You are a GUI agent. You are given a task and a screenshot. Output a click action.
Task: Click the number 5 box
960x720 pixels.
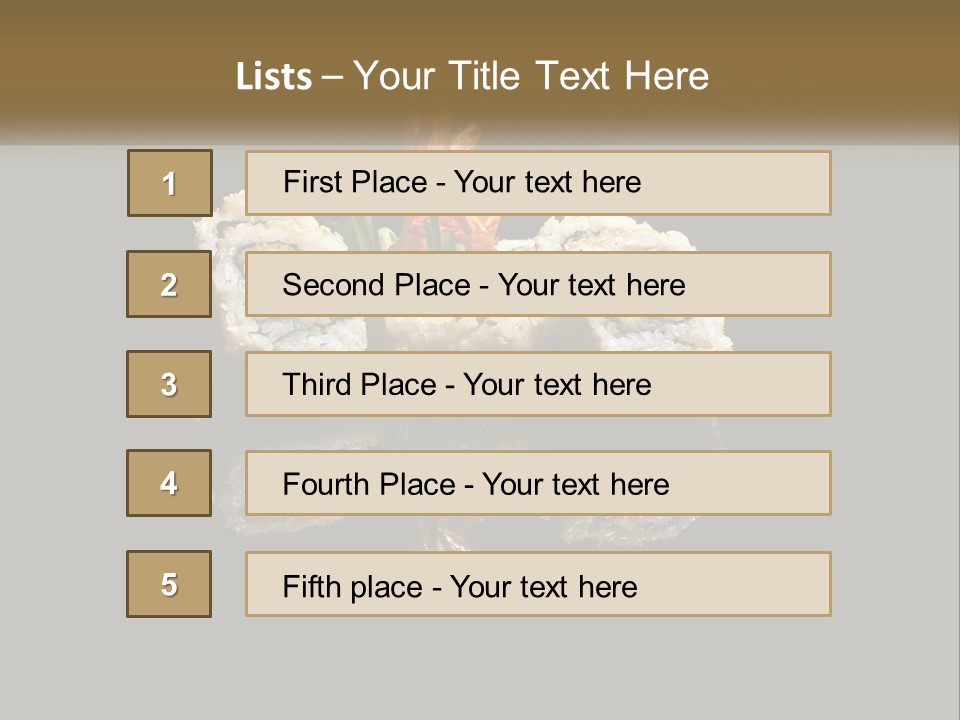tap(169, 584)
